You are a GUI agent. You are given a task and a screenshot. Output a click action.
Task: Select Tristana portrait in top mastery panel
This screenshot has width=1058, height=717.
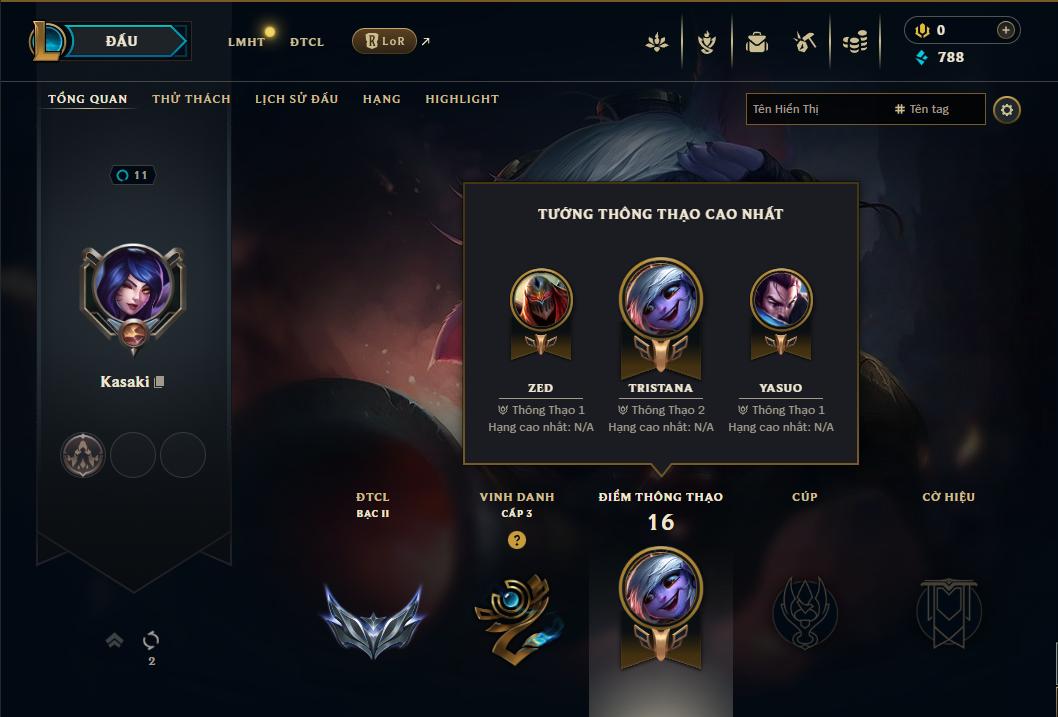(661, 298)
